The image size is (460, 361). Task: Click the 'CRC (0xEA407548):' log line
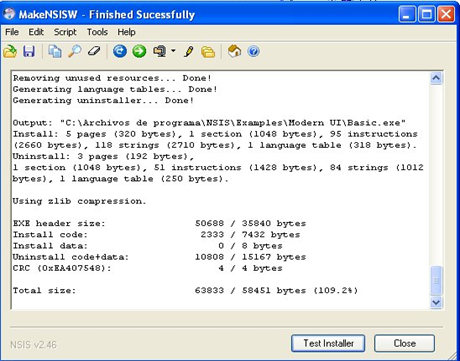coord(147,268)
